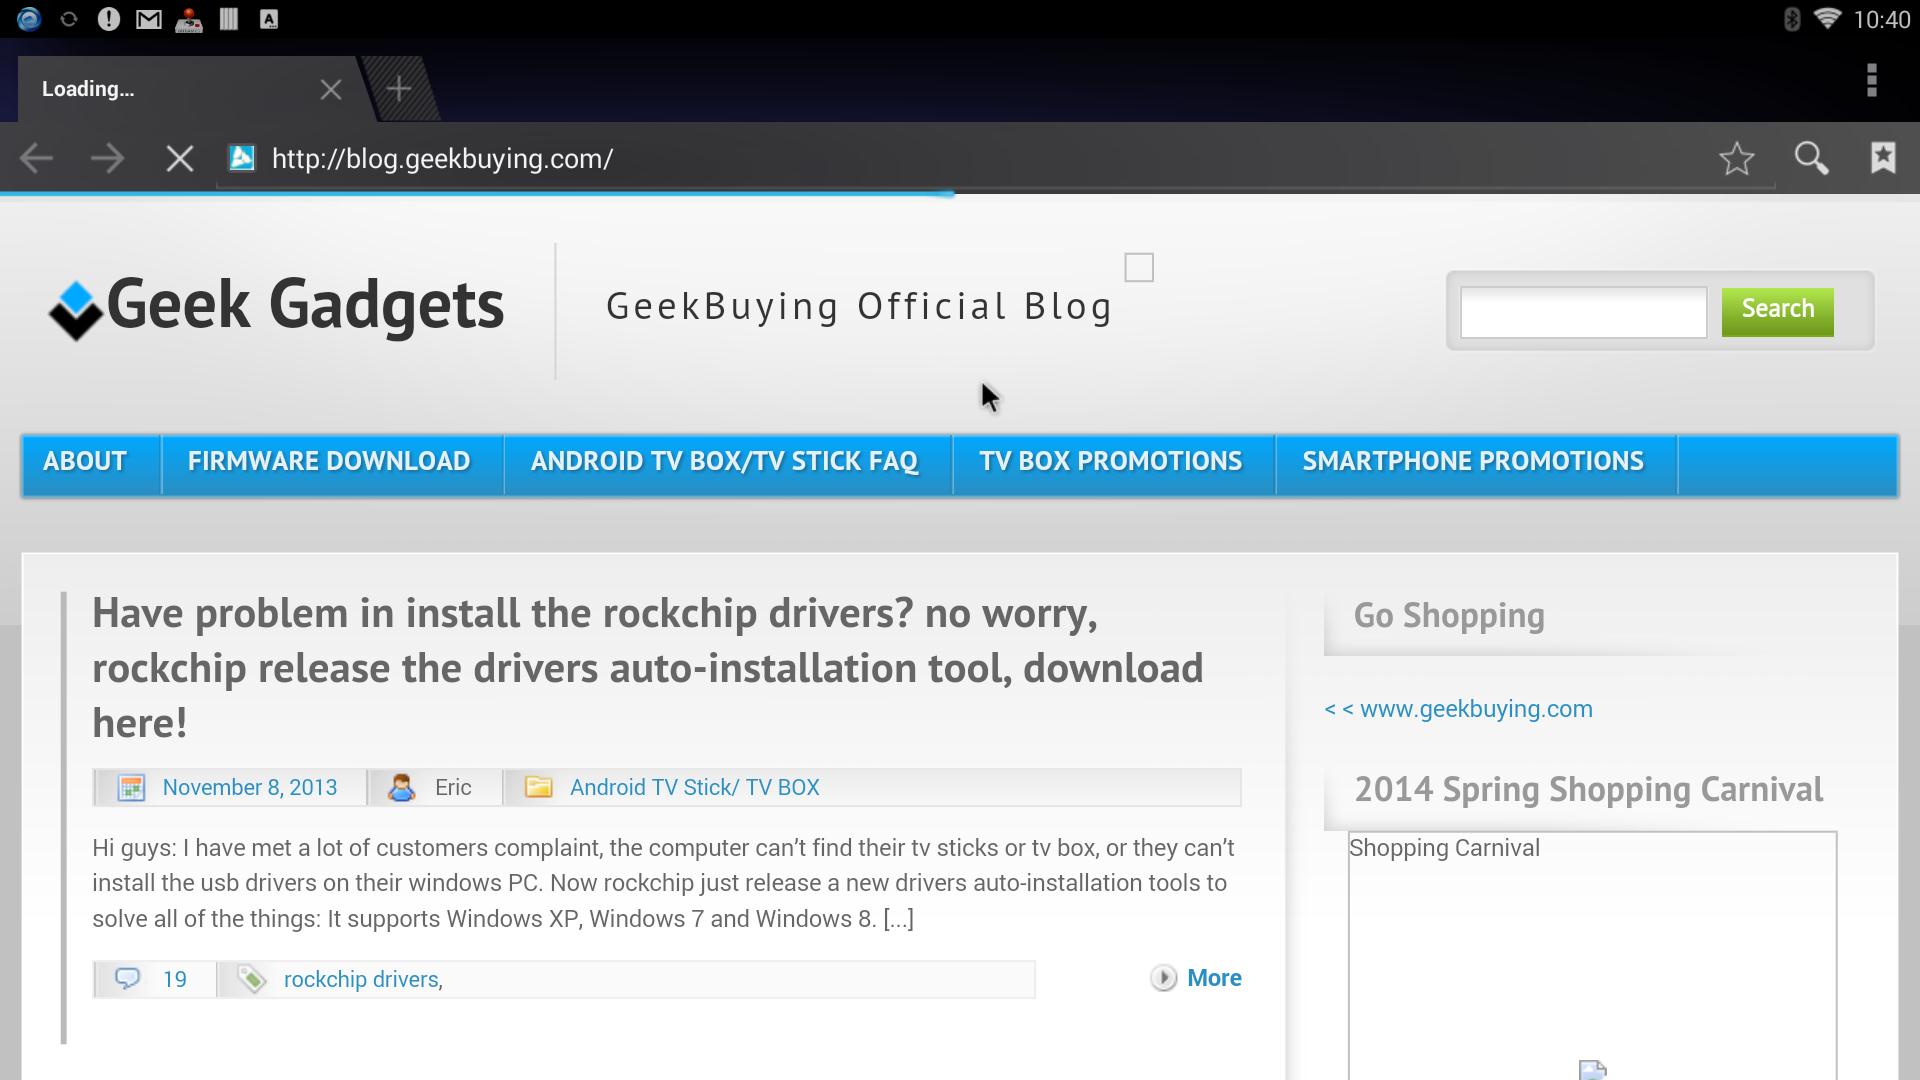Open the rockchip drivers article title

[648, 668]
